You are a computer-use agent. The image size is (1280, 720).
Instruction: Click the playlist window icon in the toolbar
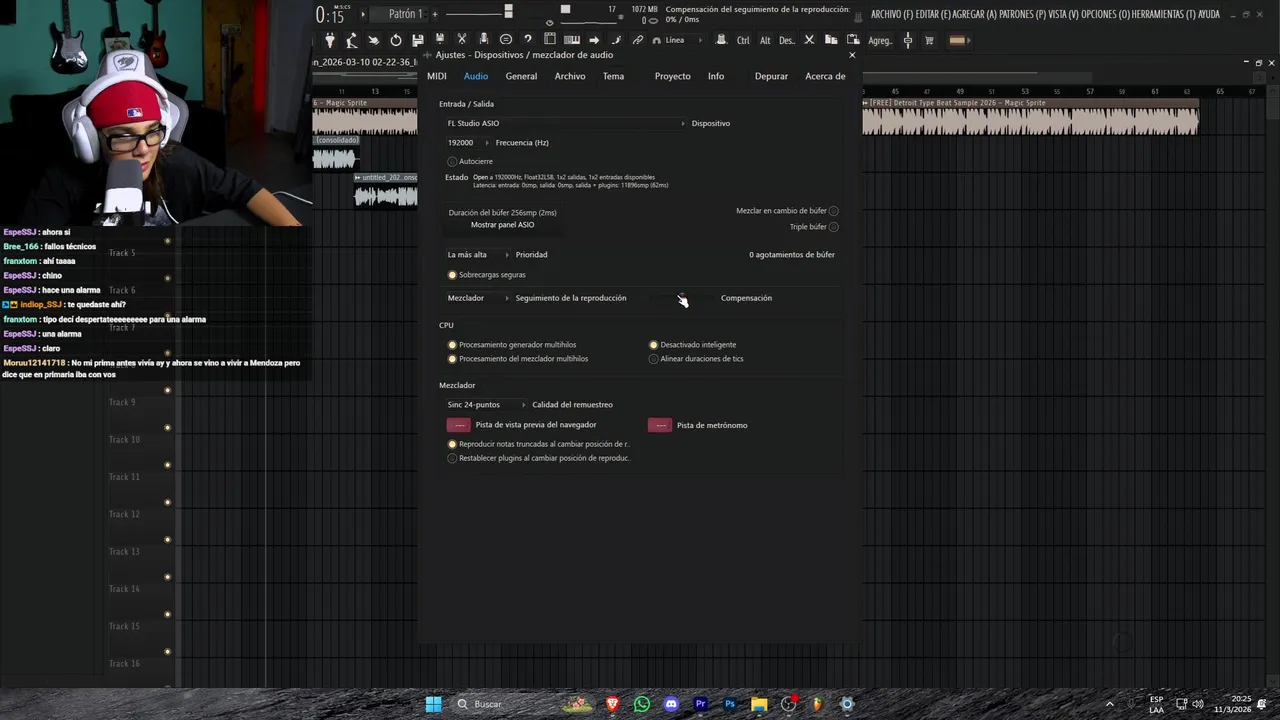[550, 40]
